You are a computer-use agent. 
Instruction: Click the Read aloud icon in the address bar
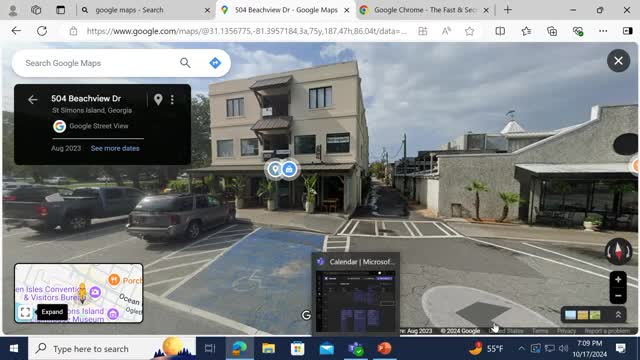[x=446, y=31]
